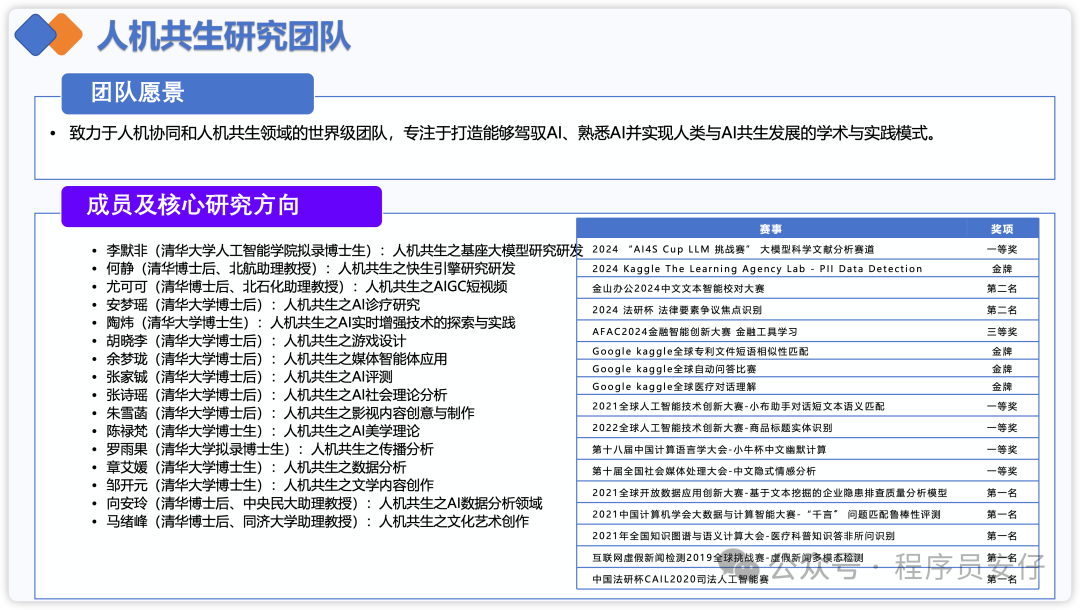Click the 赛事 table column header

pos(771,229)
